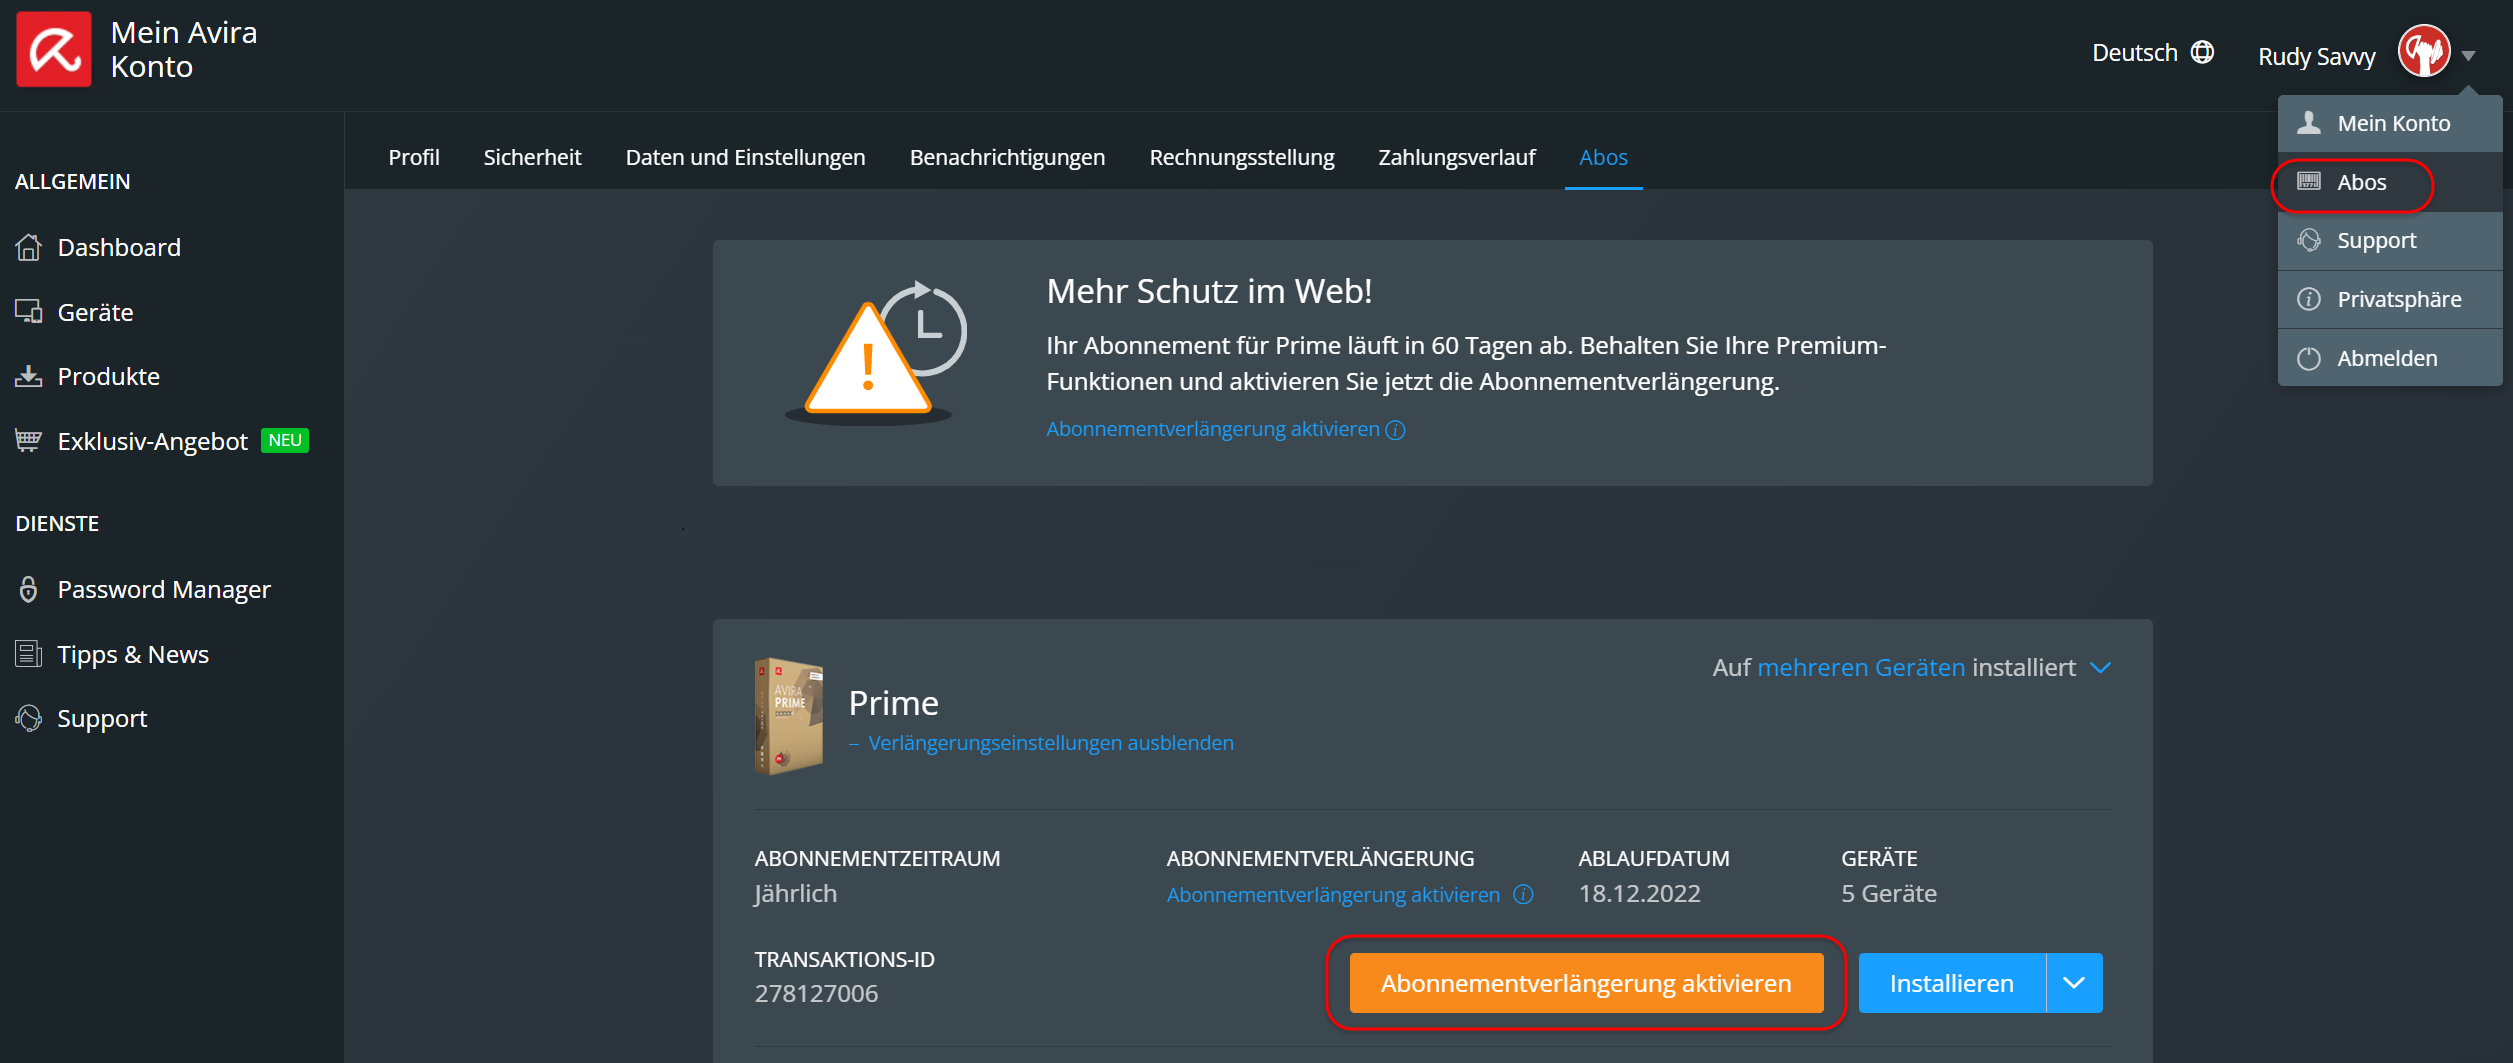Image resolution: width=2513 pixels, height=1063 pixels.
Task: Click the Jährlich subscription period value
Action: pyautogui.click(x=795, y=893)
